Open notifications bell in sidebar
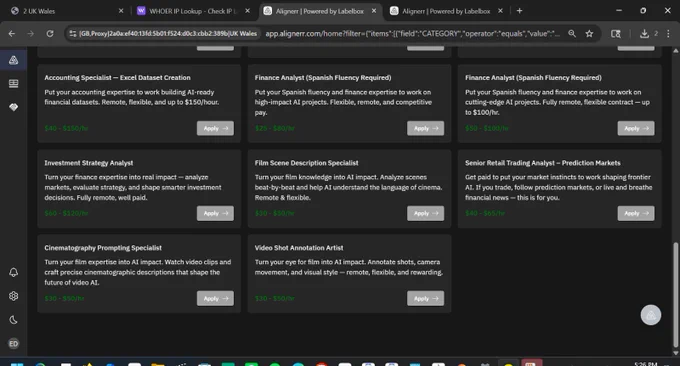This screenshot has width=680, height=366. (13, 272)
